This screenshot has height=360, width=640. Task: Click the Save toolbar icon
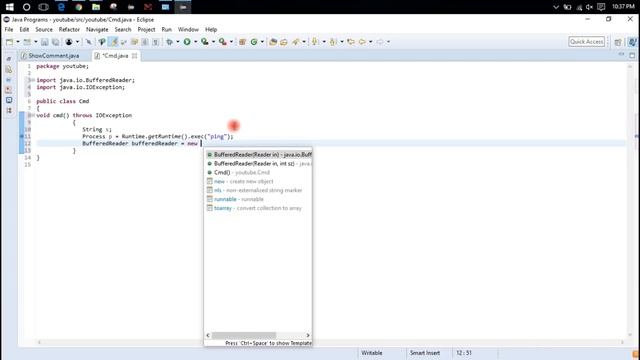44,42
